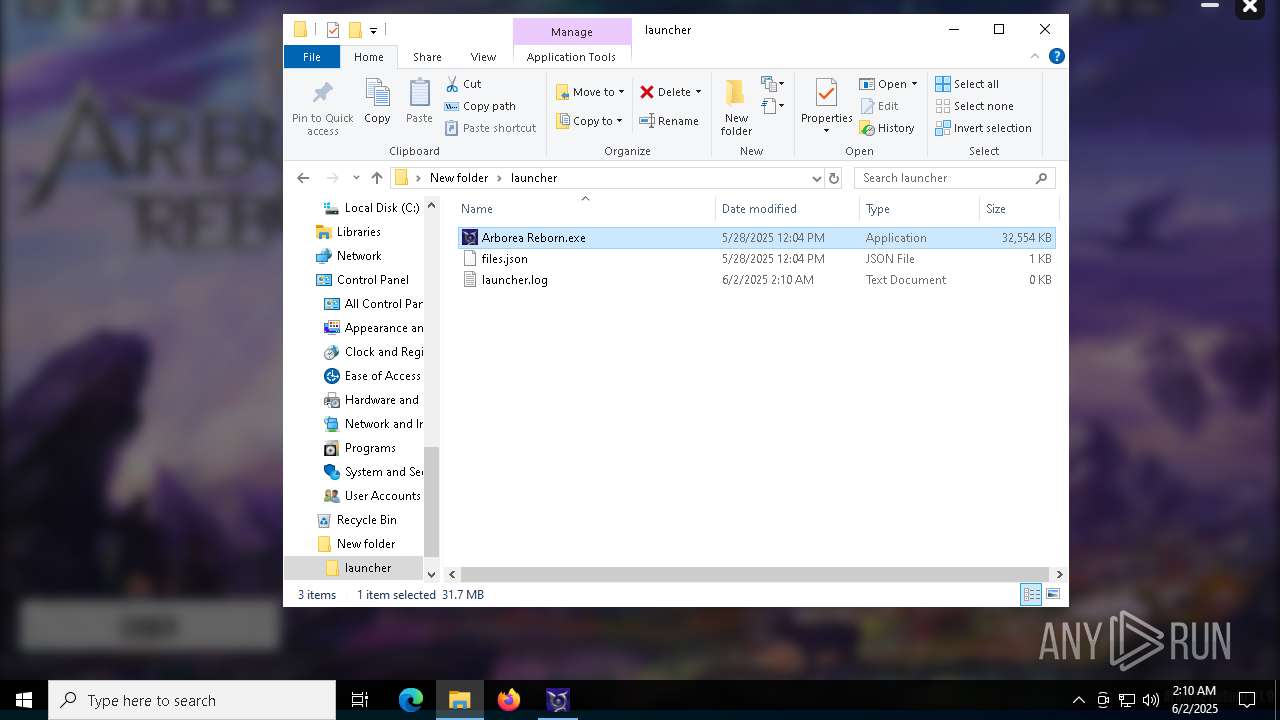Click Windows Start button
Image resolution: width=1280 pixels, height=720 pixels.
24,700
